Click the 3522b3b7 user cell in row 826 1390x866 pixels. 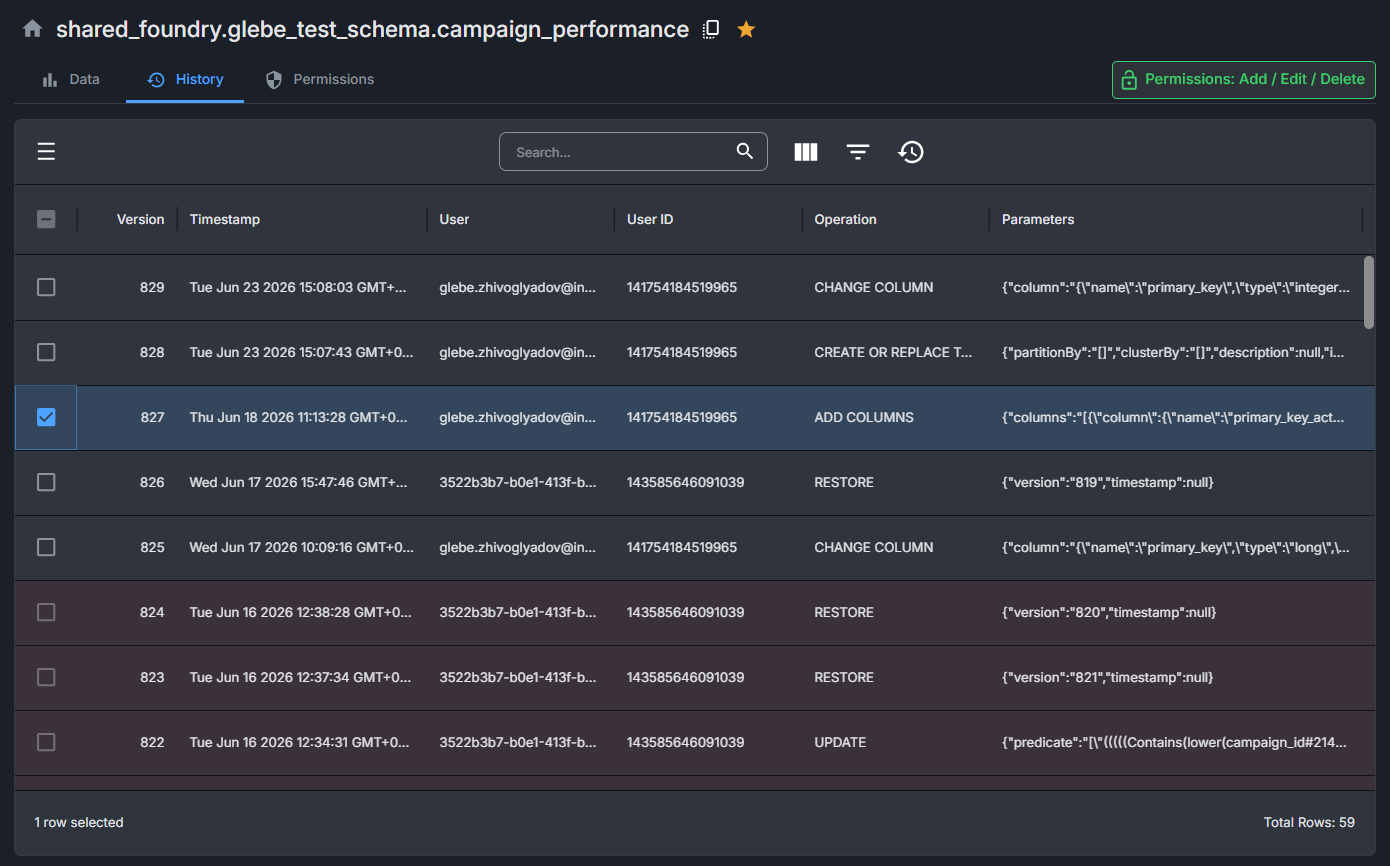tap(518, 482)
